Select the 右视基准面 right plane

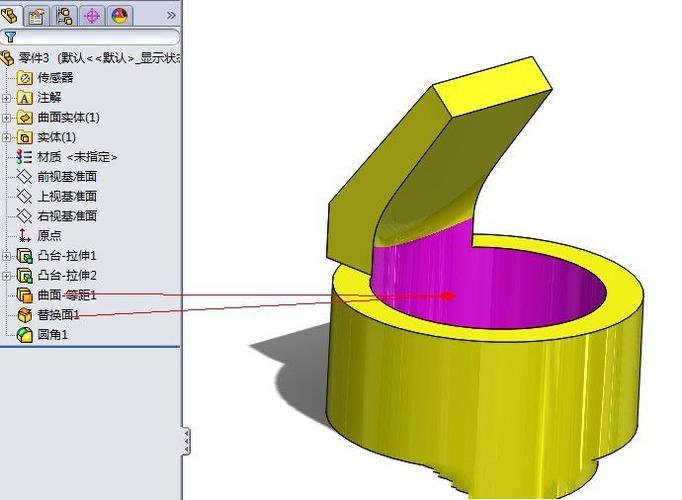67,216
